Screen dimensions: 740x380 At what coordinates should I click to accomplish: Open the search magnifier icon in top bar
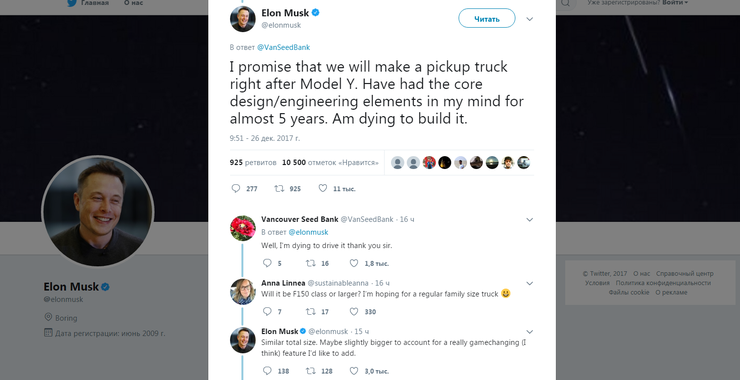pyautogui.click(x=566, y=3)
